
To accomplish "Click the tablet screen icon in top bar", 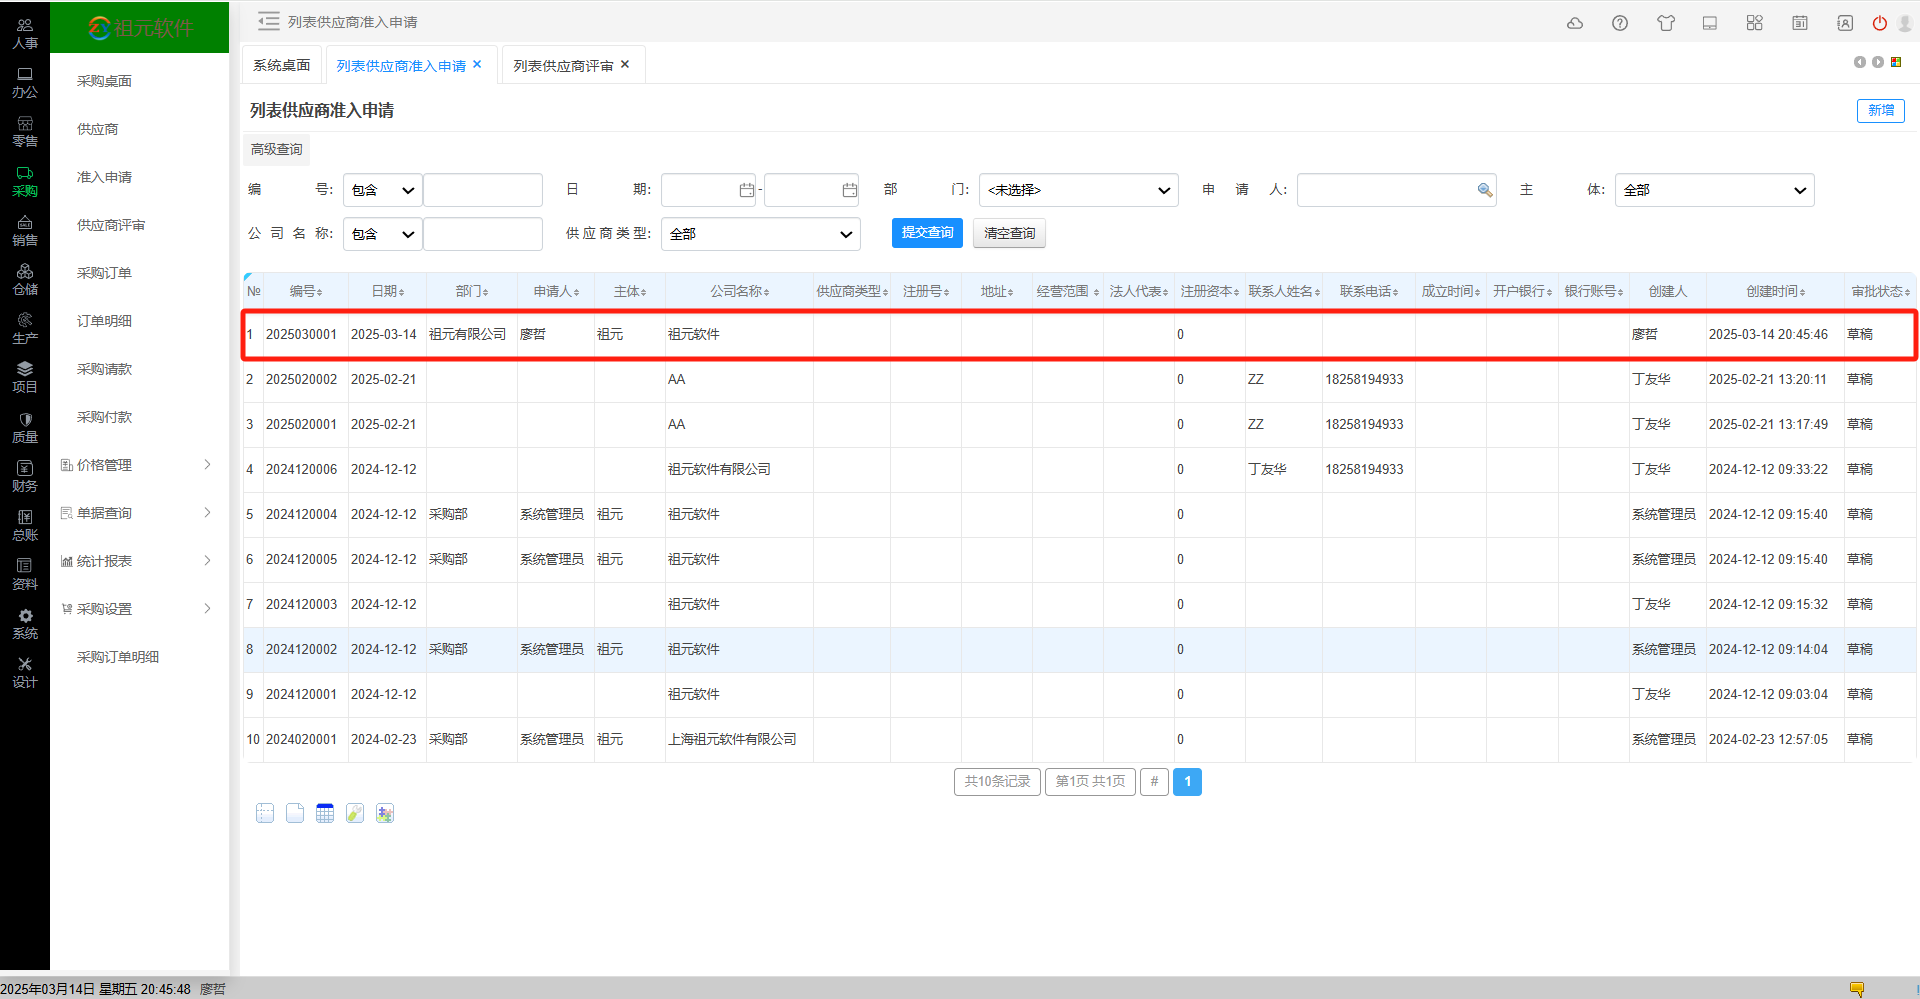I will [1710, 23].
